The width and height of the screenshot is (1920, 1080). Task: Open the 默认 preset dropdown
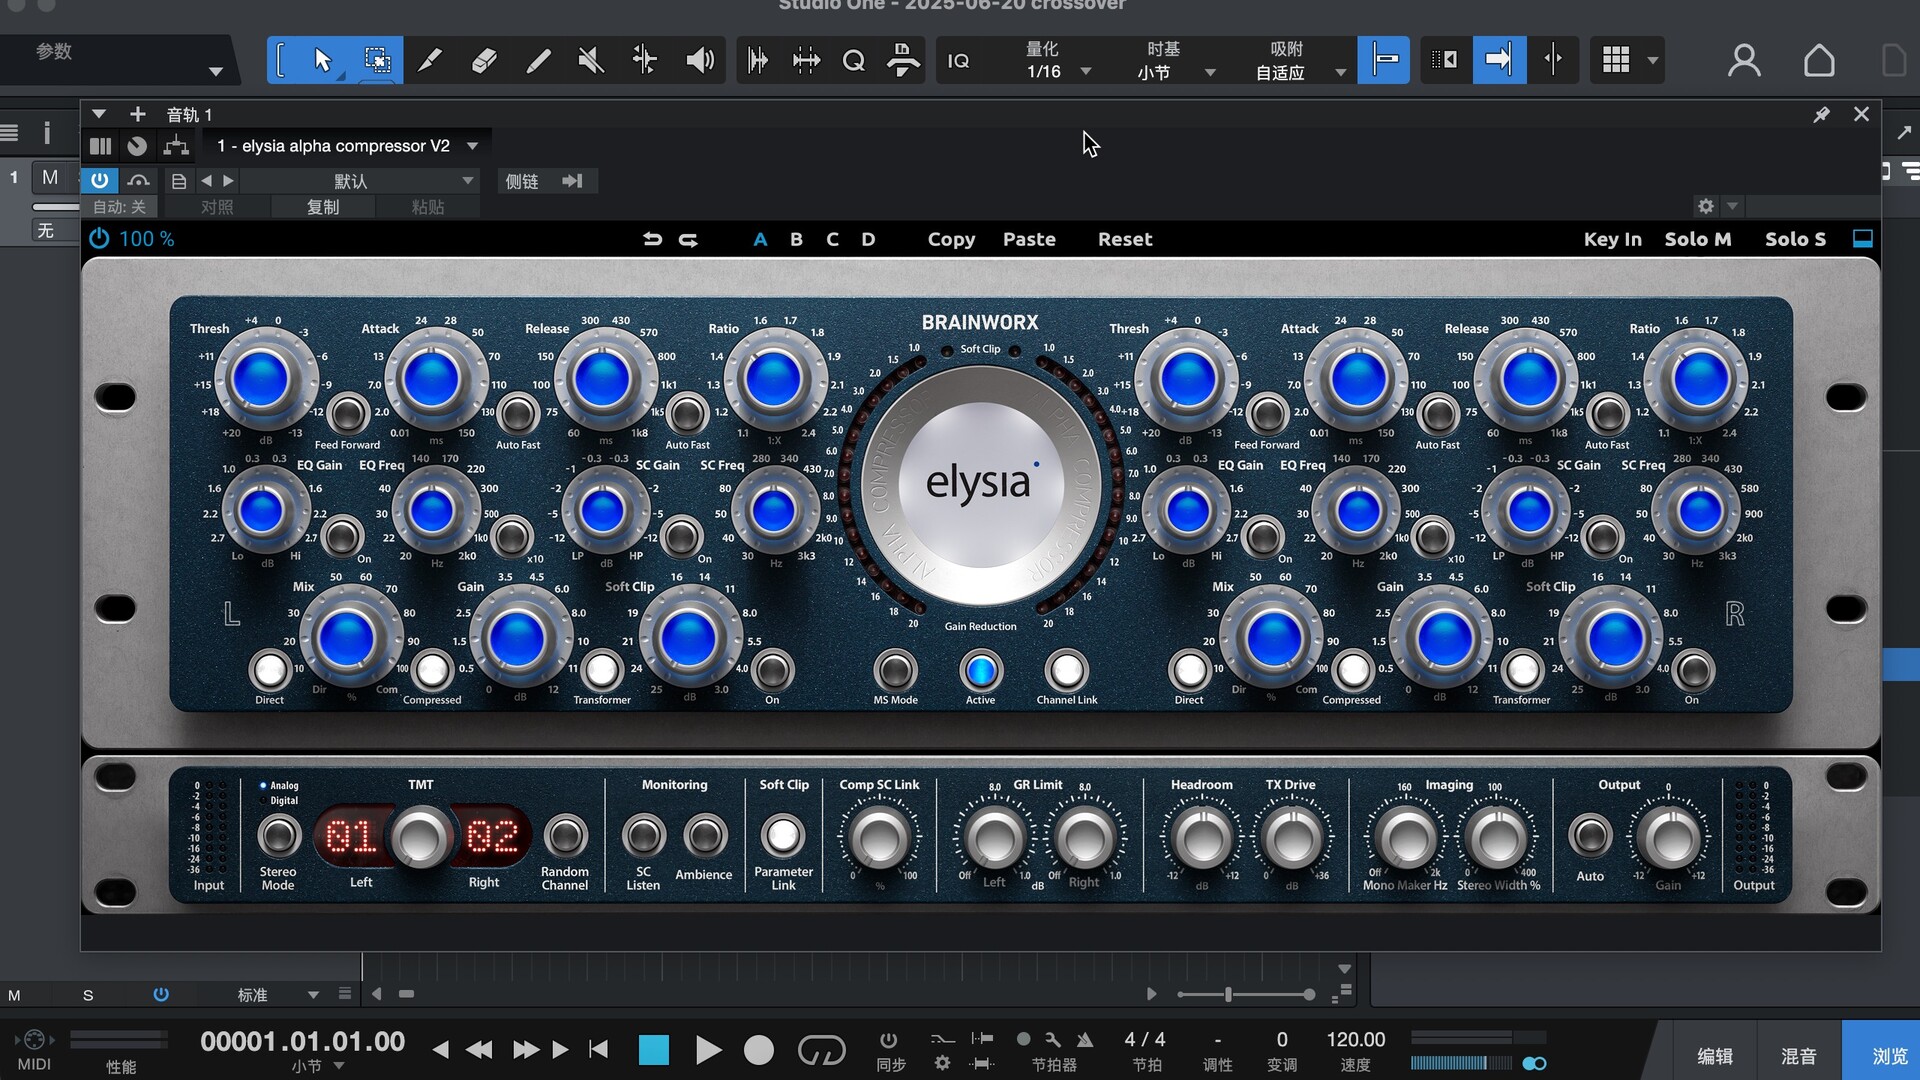(x=359, y=181)
